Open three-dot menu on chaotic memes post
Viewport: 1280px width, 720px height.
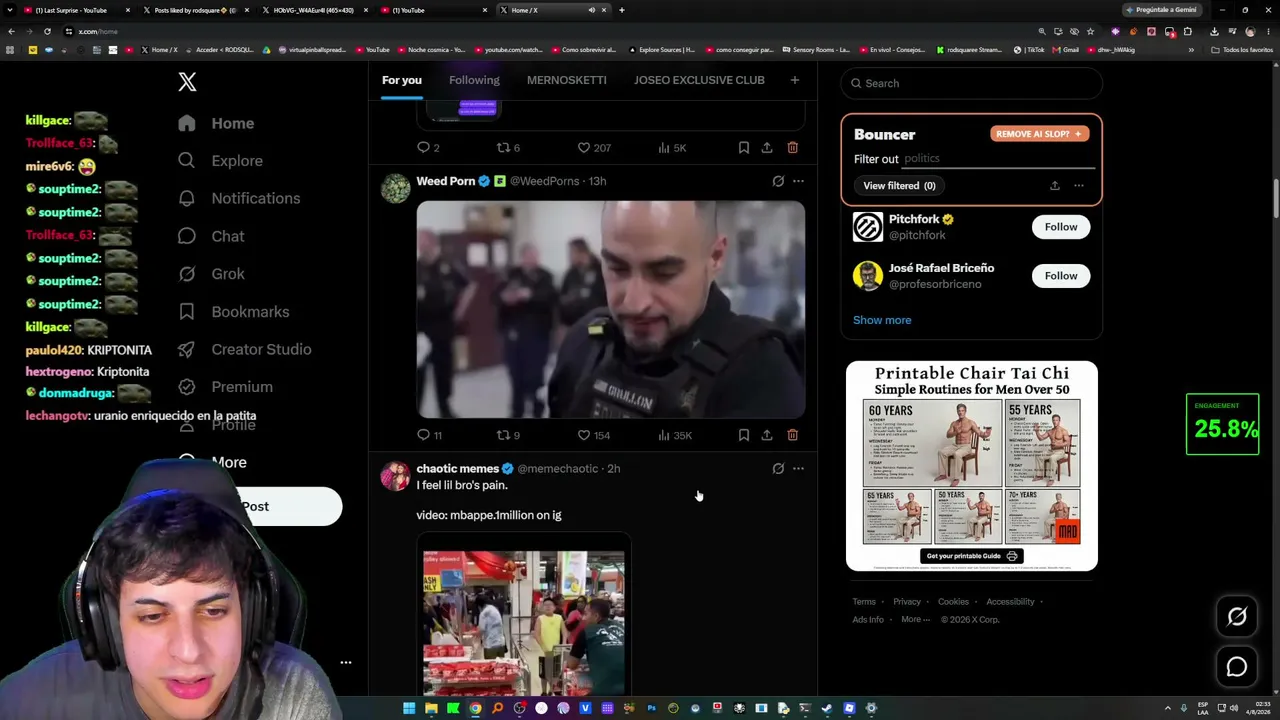798,468
